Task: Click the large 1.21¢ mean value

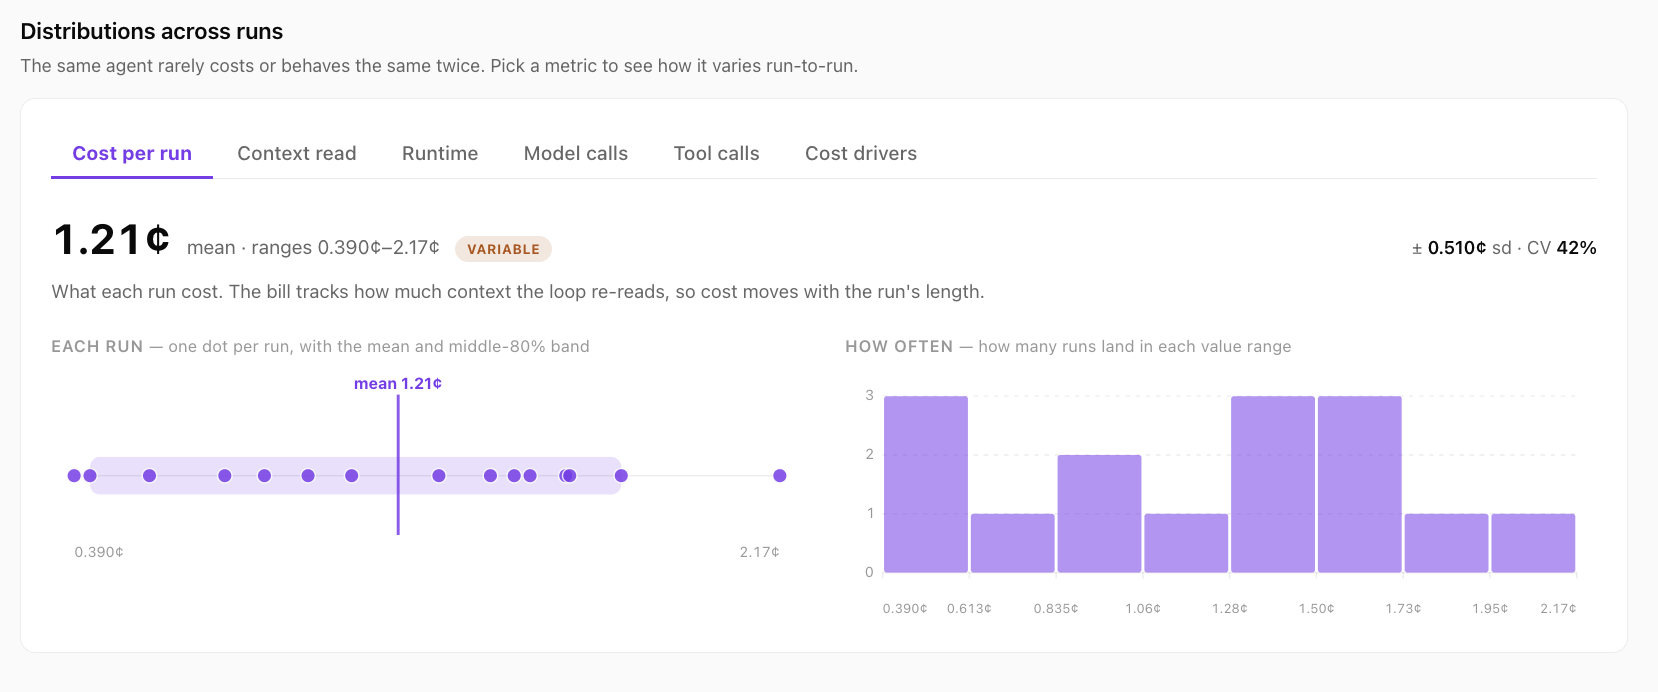Action: coord(112,240)
